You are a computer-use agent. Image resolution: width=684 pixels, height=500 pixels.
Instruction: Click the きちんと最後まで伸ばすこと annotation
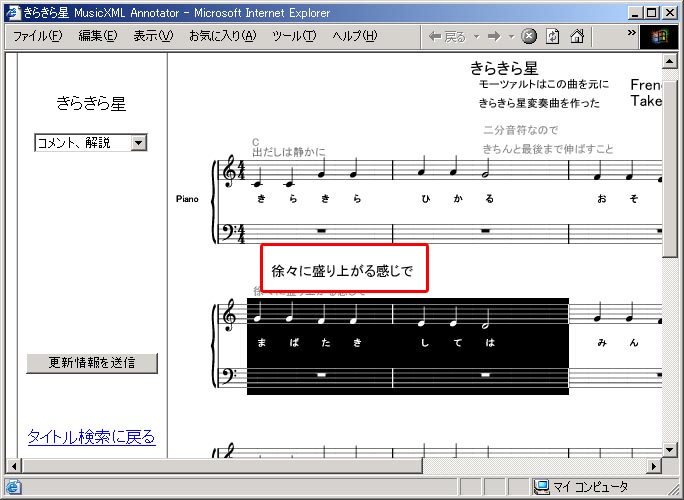[548, 149]
